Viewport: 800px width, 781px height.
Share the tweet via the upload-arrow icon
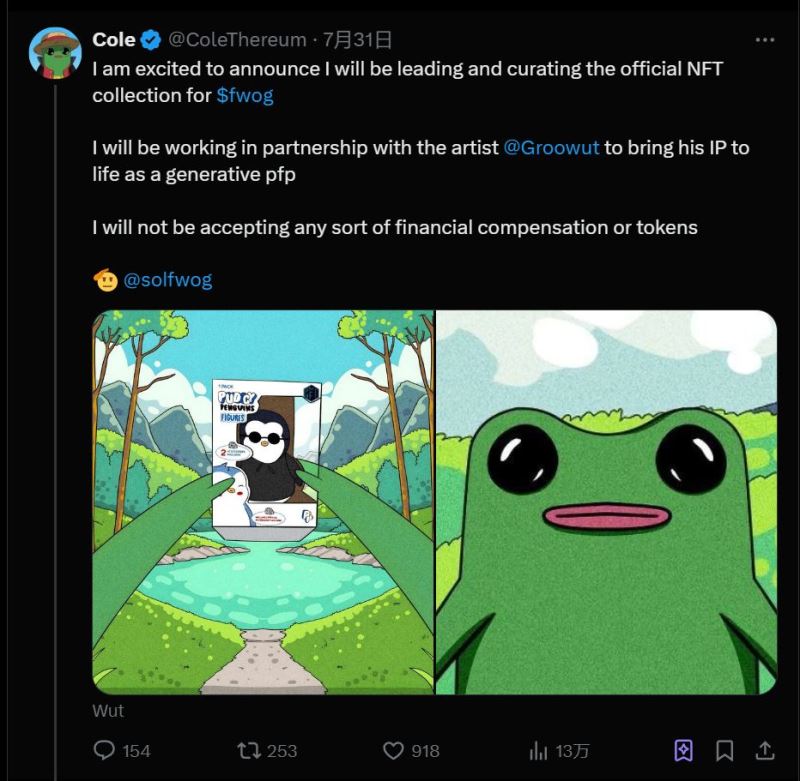[764, 750]
